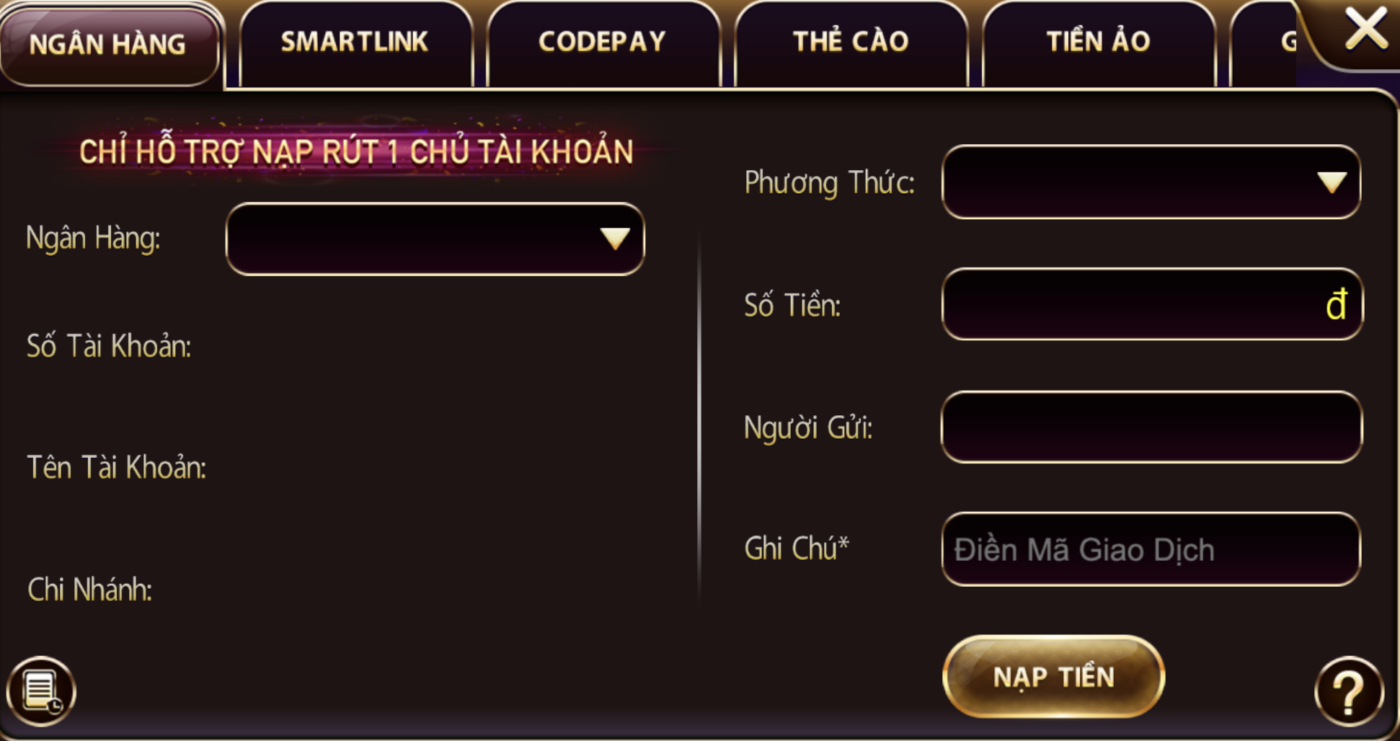Switch to the CODEPAY tab
Screen dimensions: 1400x741
[602, 41]
